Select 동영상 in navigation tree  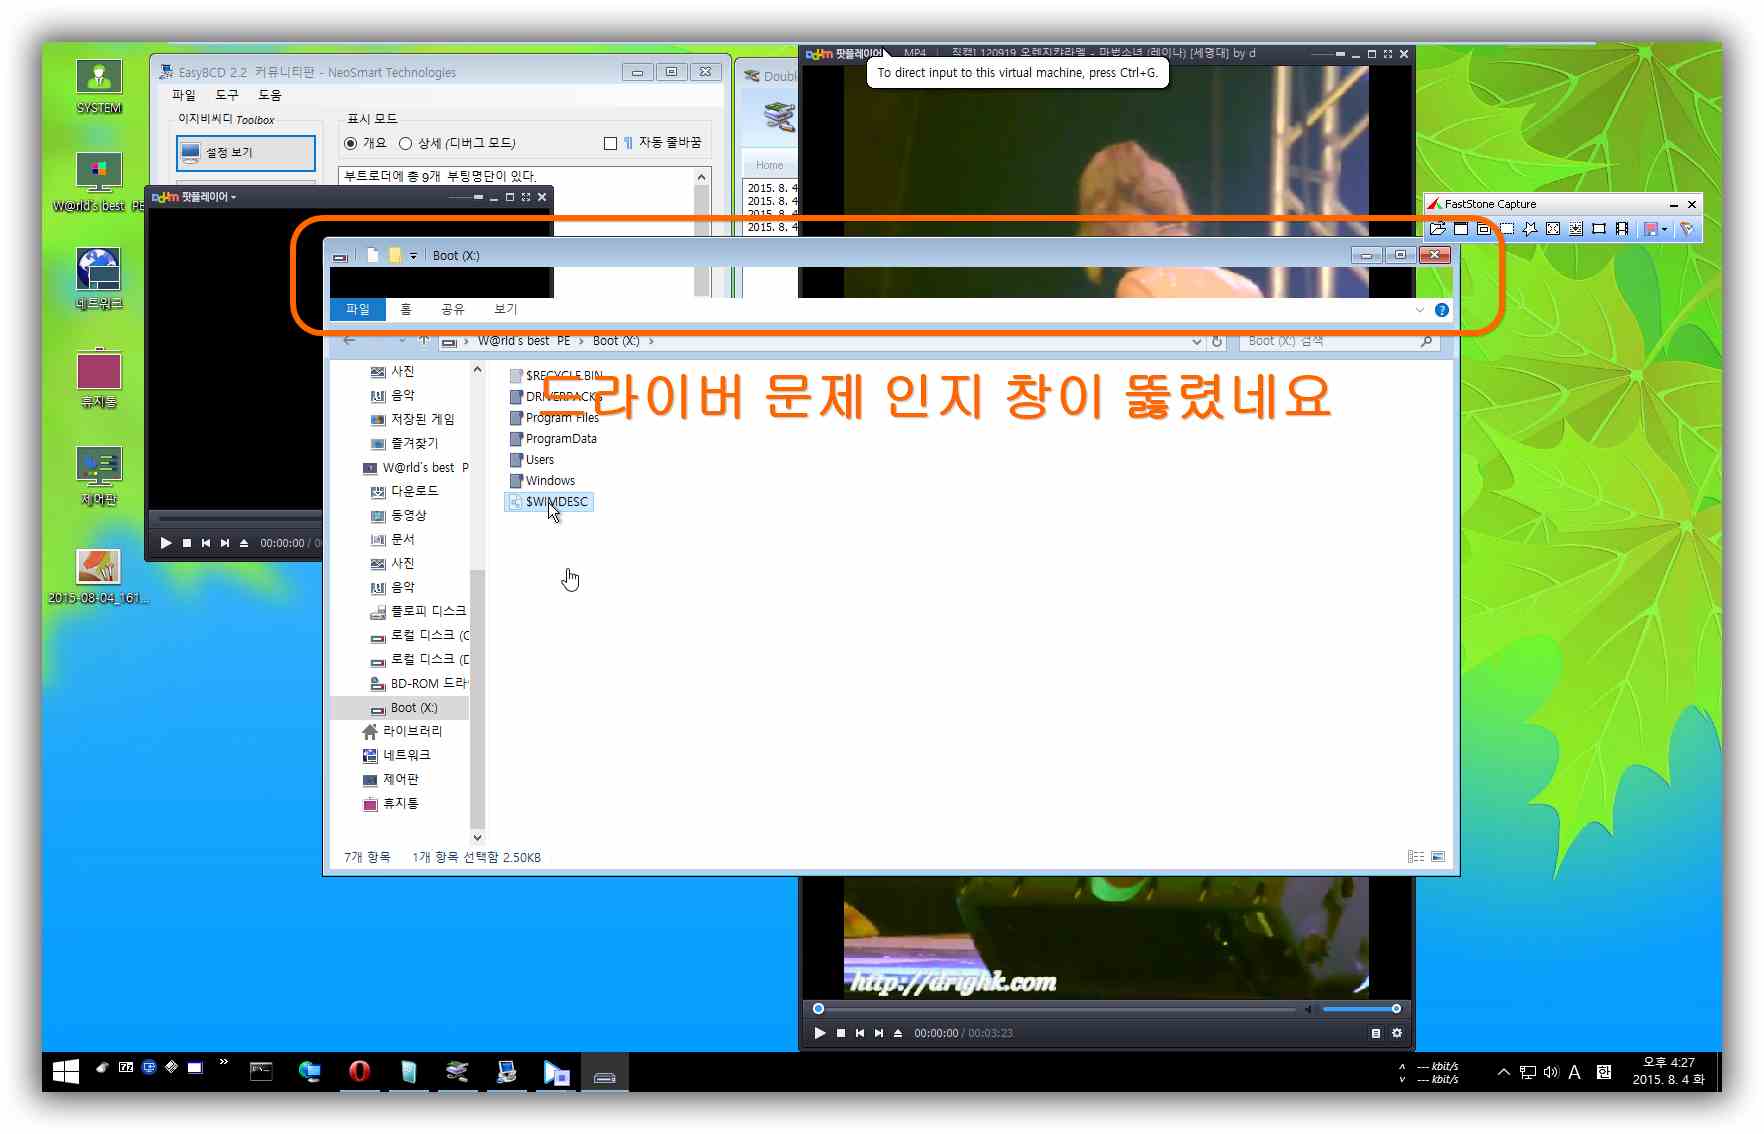pos(398,515)
